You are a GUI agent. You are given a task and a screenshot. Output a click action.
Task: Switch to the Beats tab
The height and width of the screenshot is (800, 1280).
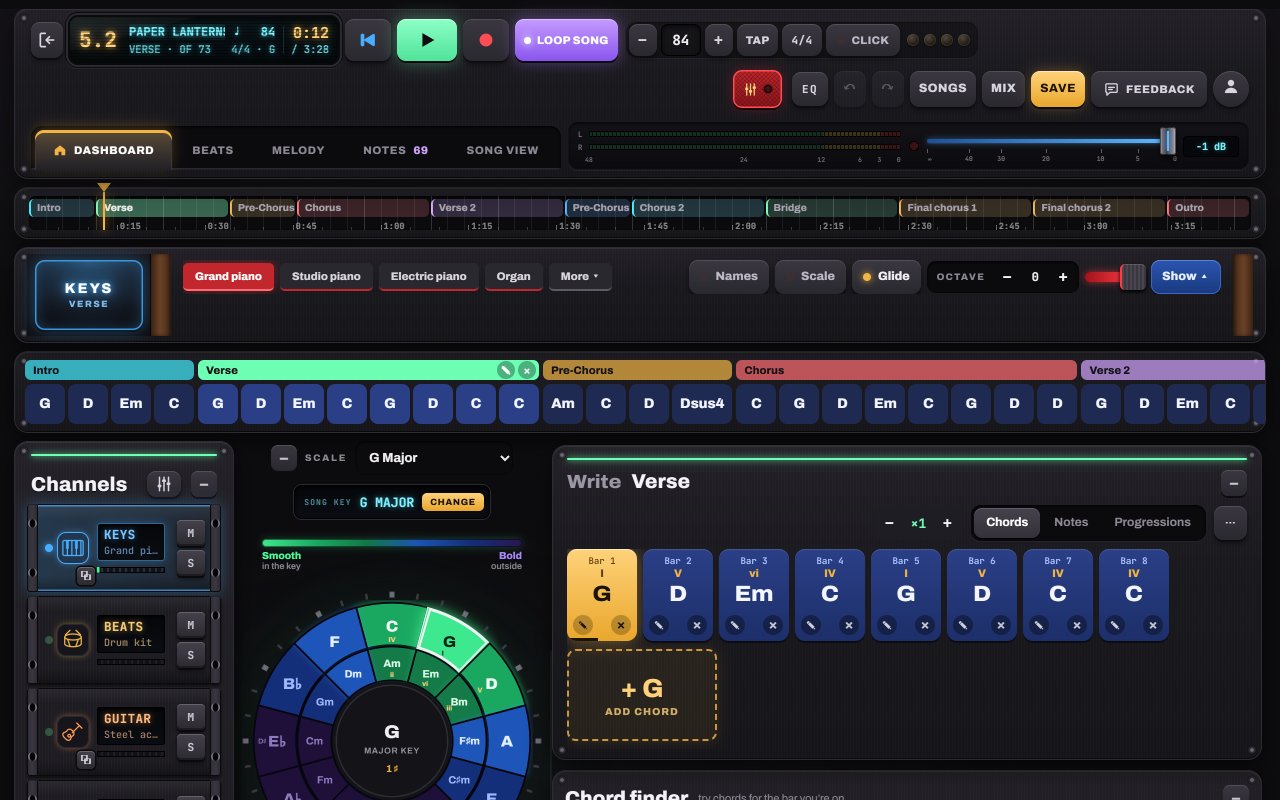[x=213, y=150]
